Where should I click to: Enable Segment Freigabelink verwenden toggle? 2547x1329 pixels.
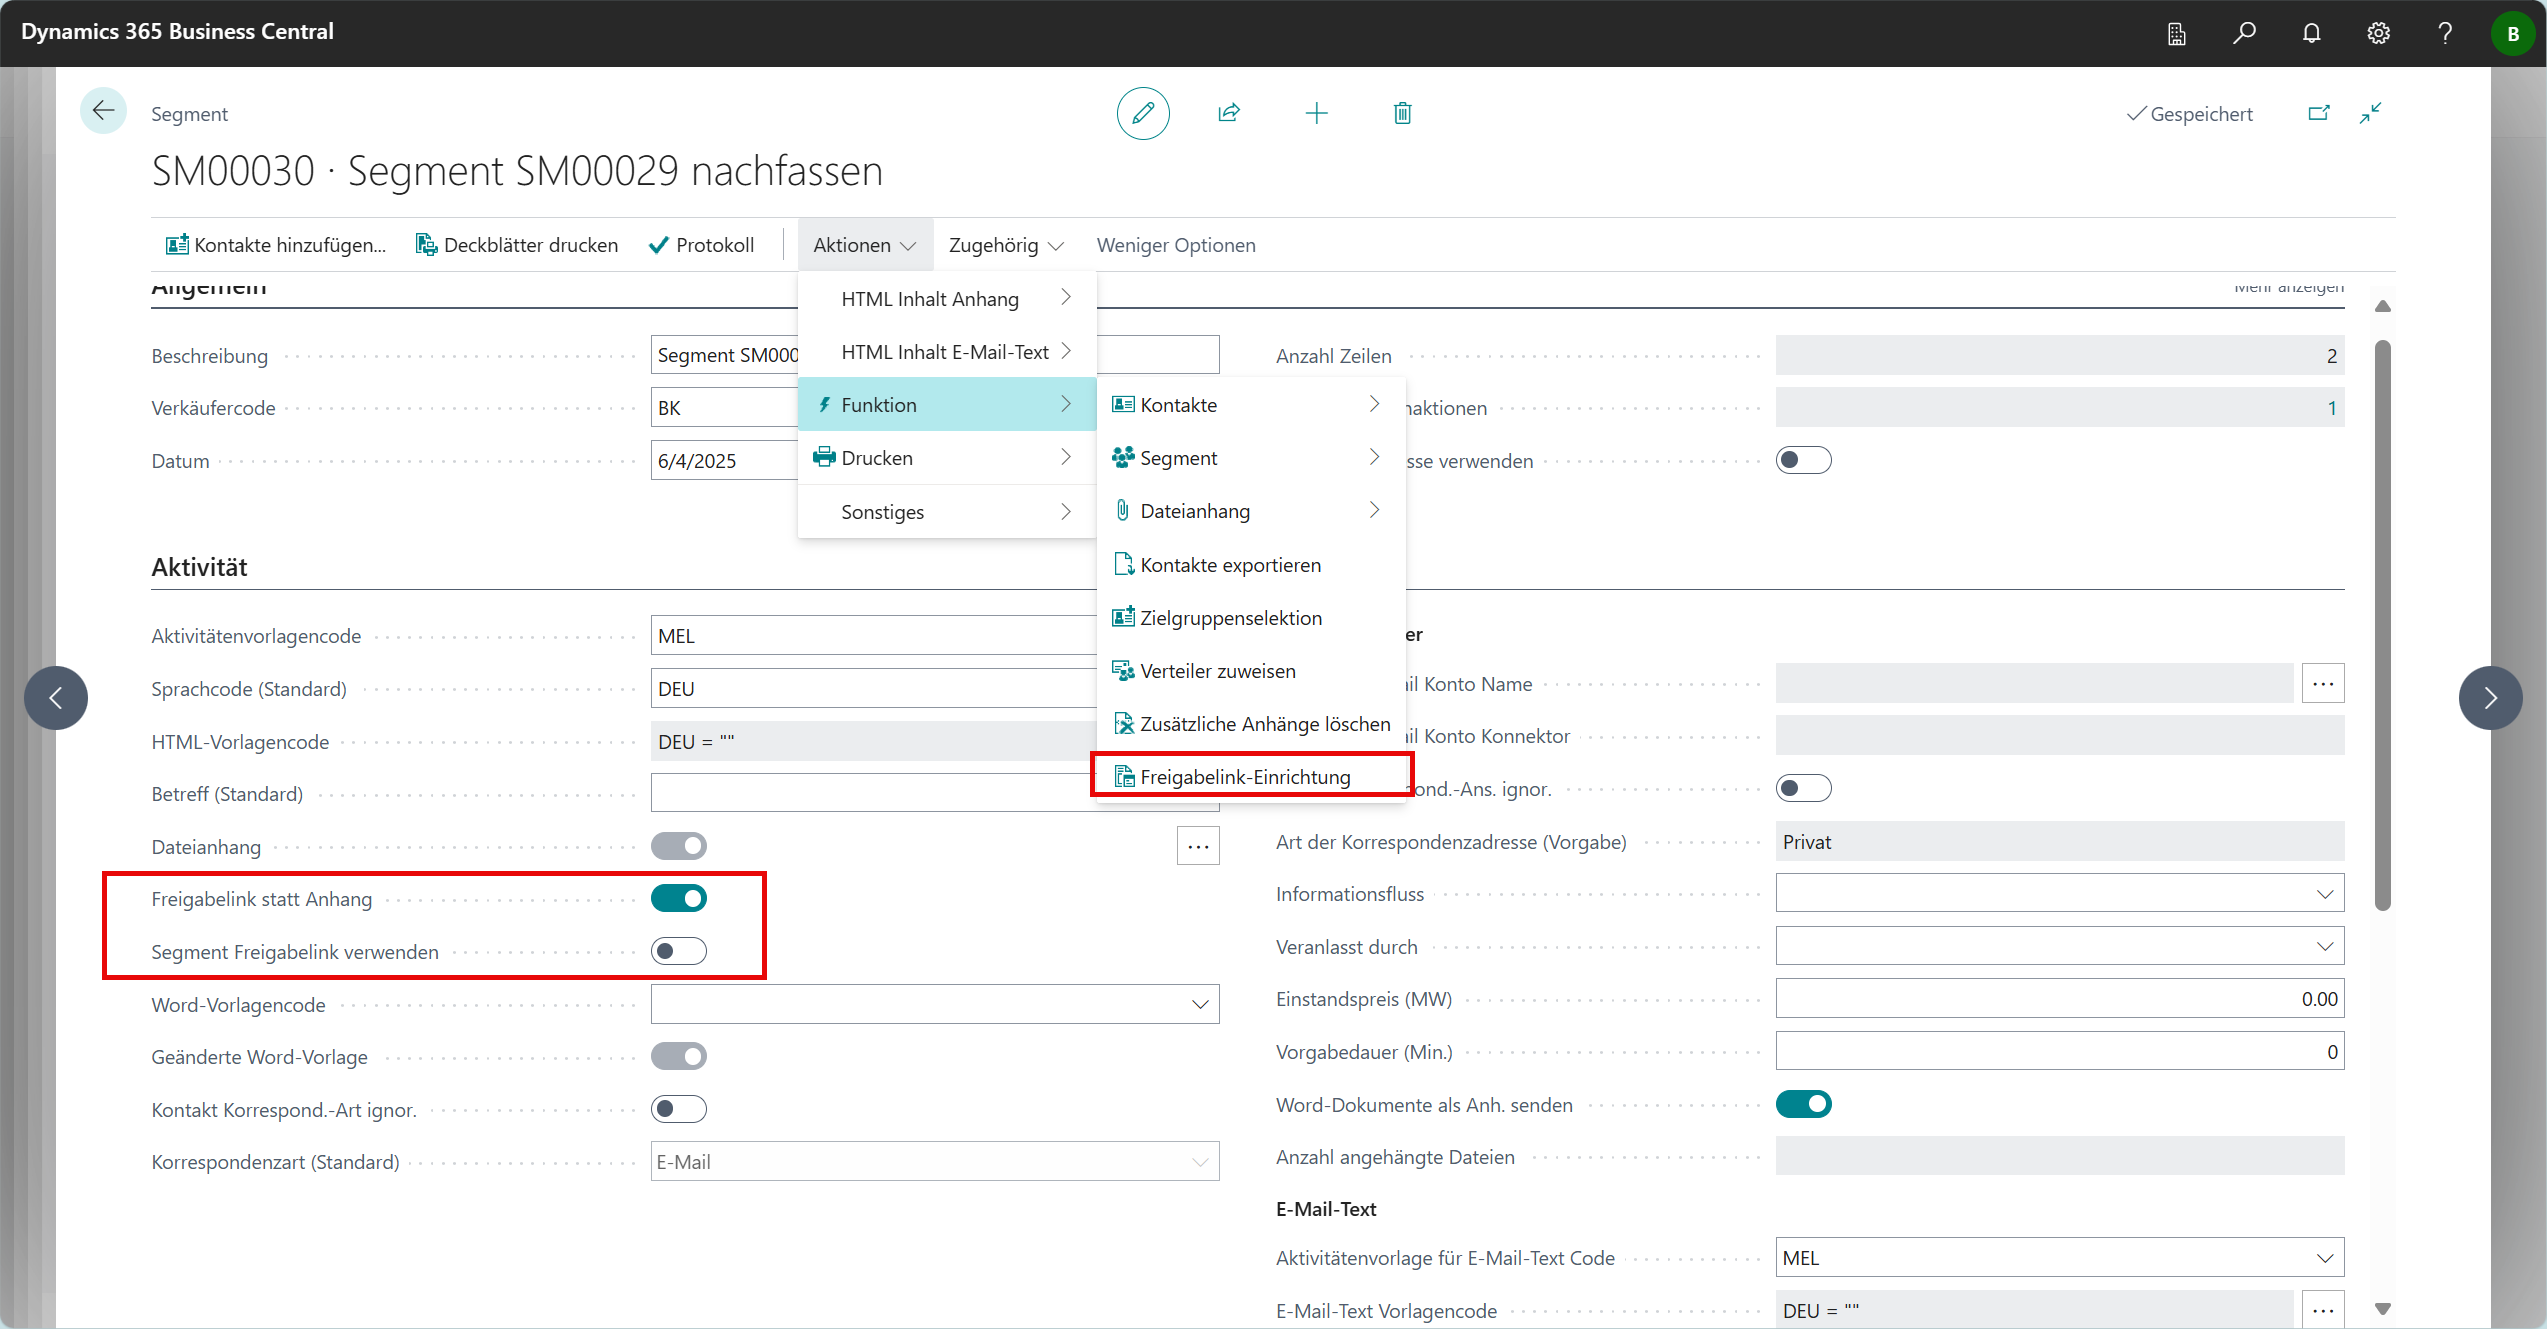(x=679, y=951)
